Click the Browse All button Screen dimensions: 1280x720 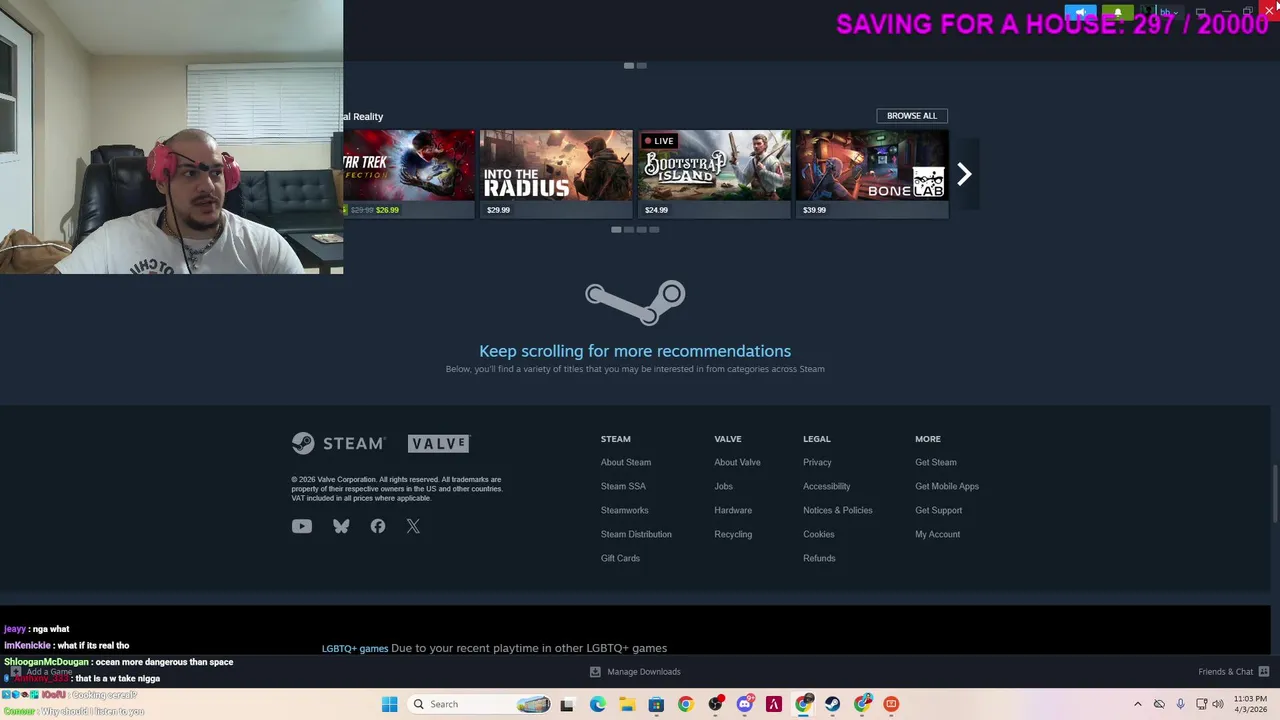tap(912, 116)
